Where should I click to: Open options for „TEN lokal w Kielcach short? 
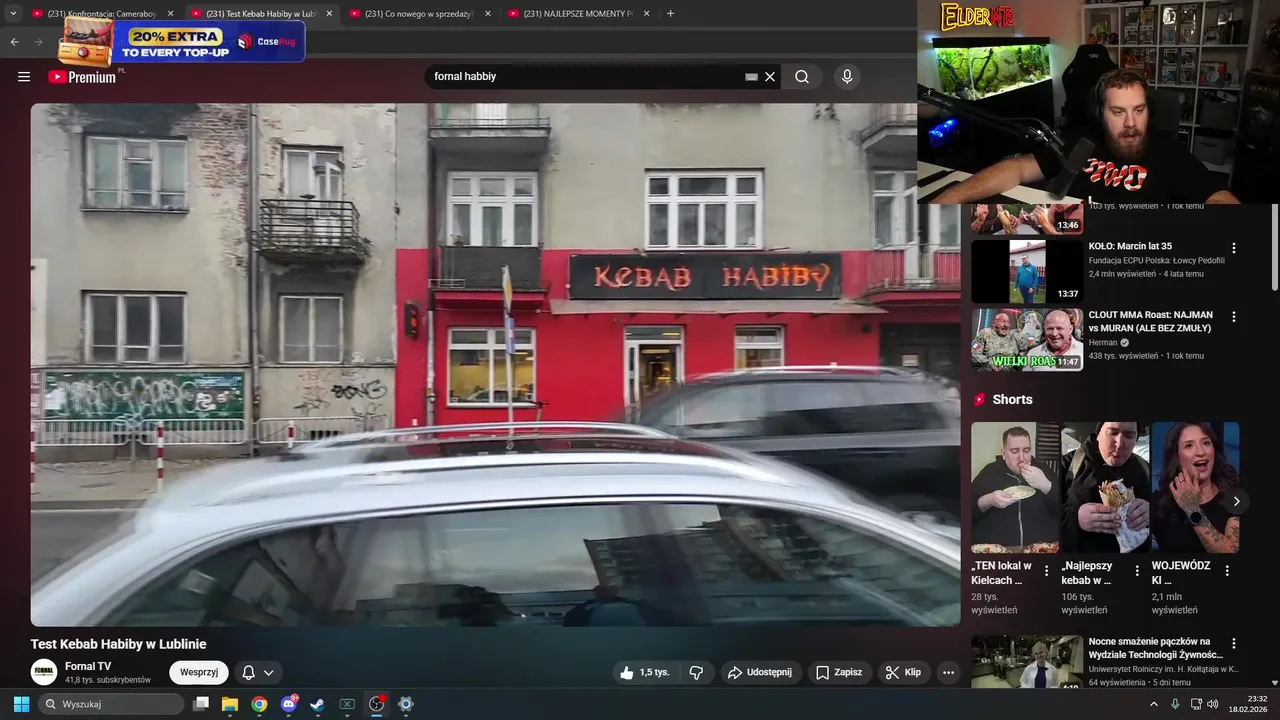[x=1047, y=571]
